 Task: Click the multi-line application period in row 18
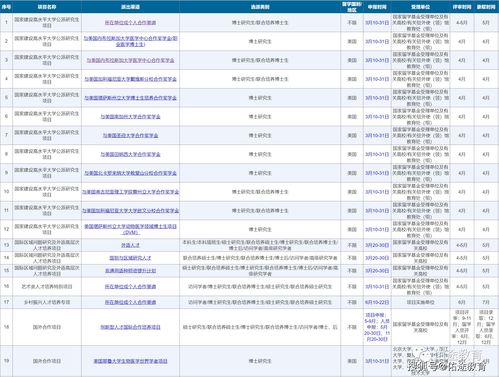377,327
